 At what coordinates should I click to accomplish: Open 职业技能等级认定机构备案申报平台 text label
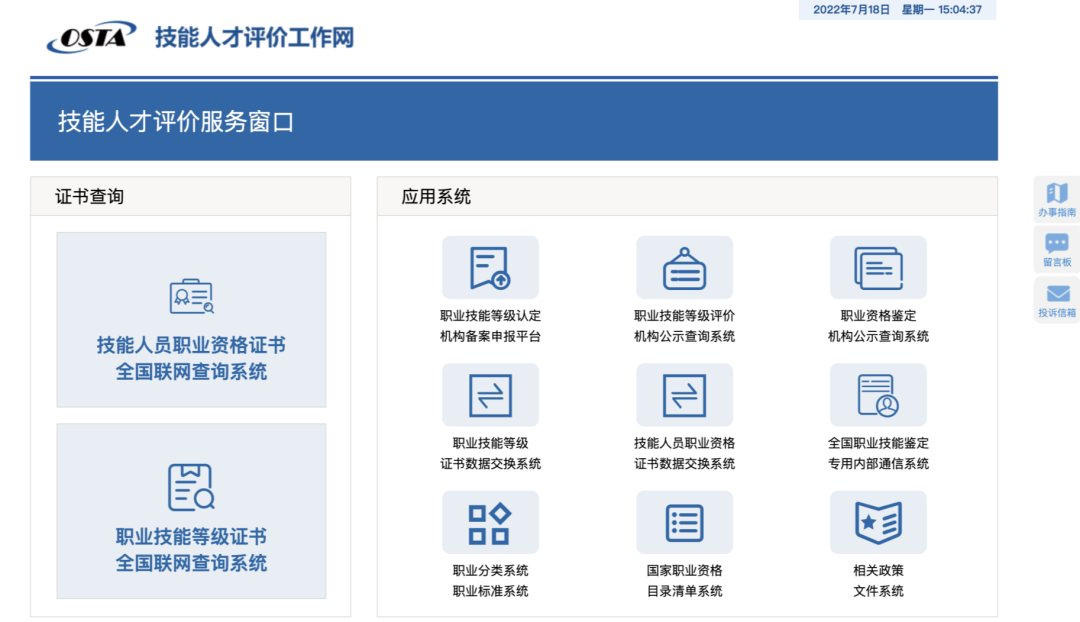(490, 326)
